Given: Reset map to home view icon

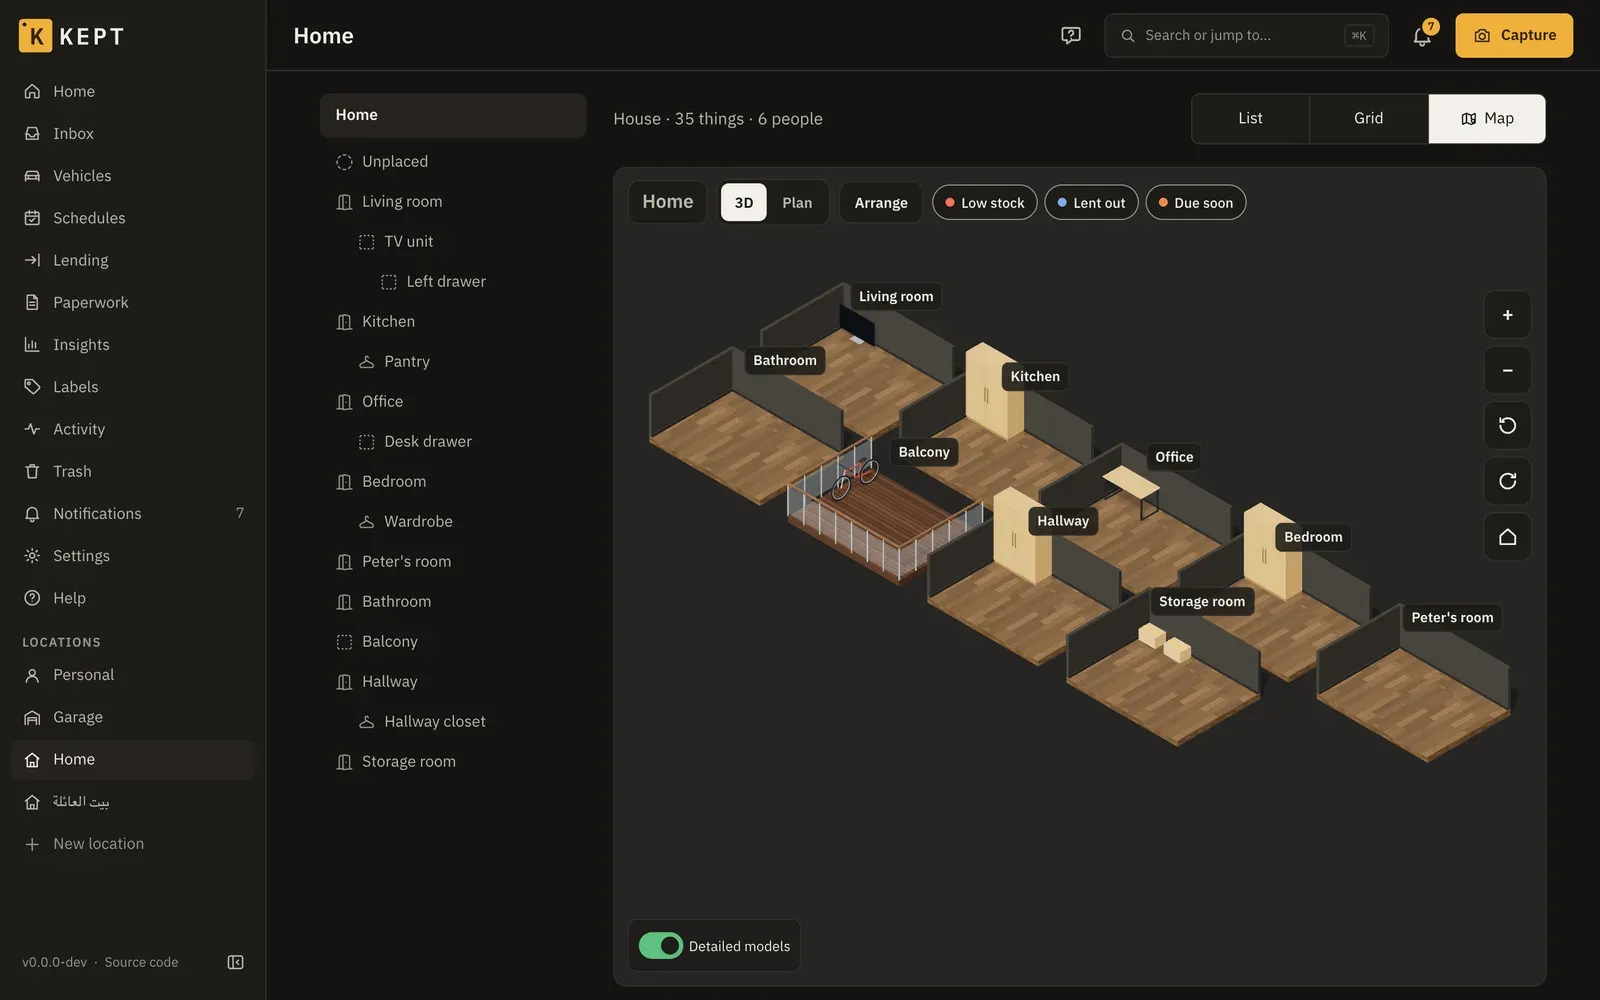Looking at the screenshot, I should coord(1507,537).
